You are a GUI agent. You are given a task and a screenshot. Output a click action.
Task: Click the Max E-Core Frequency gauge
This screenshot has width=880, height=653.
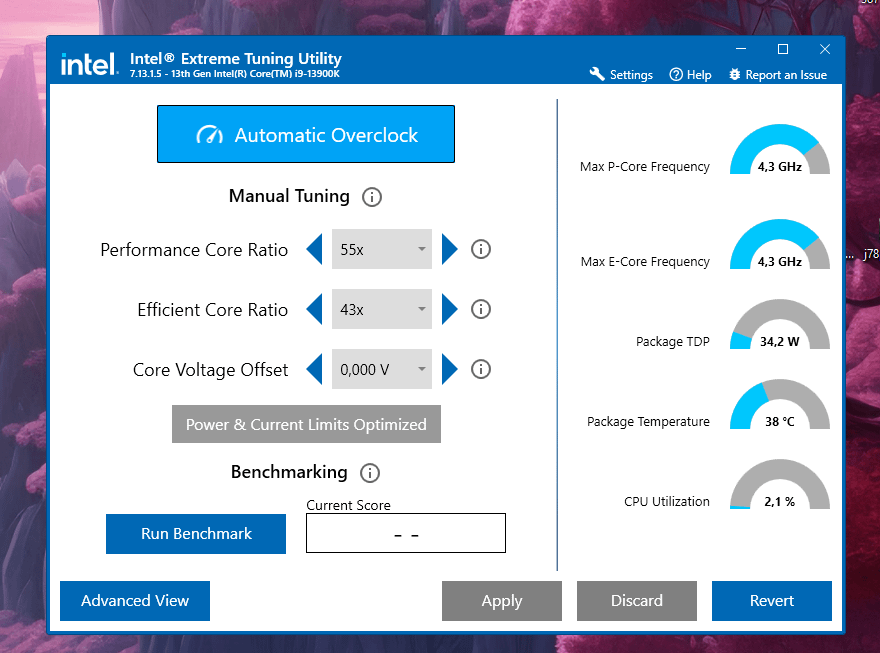click(x=780, y=244)
